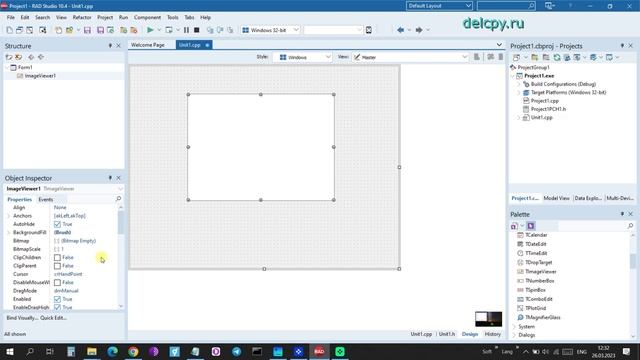640x360 pixels.
Task: Click the Windows Start button
Action: click(x=9, y=351)
